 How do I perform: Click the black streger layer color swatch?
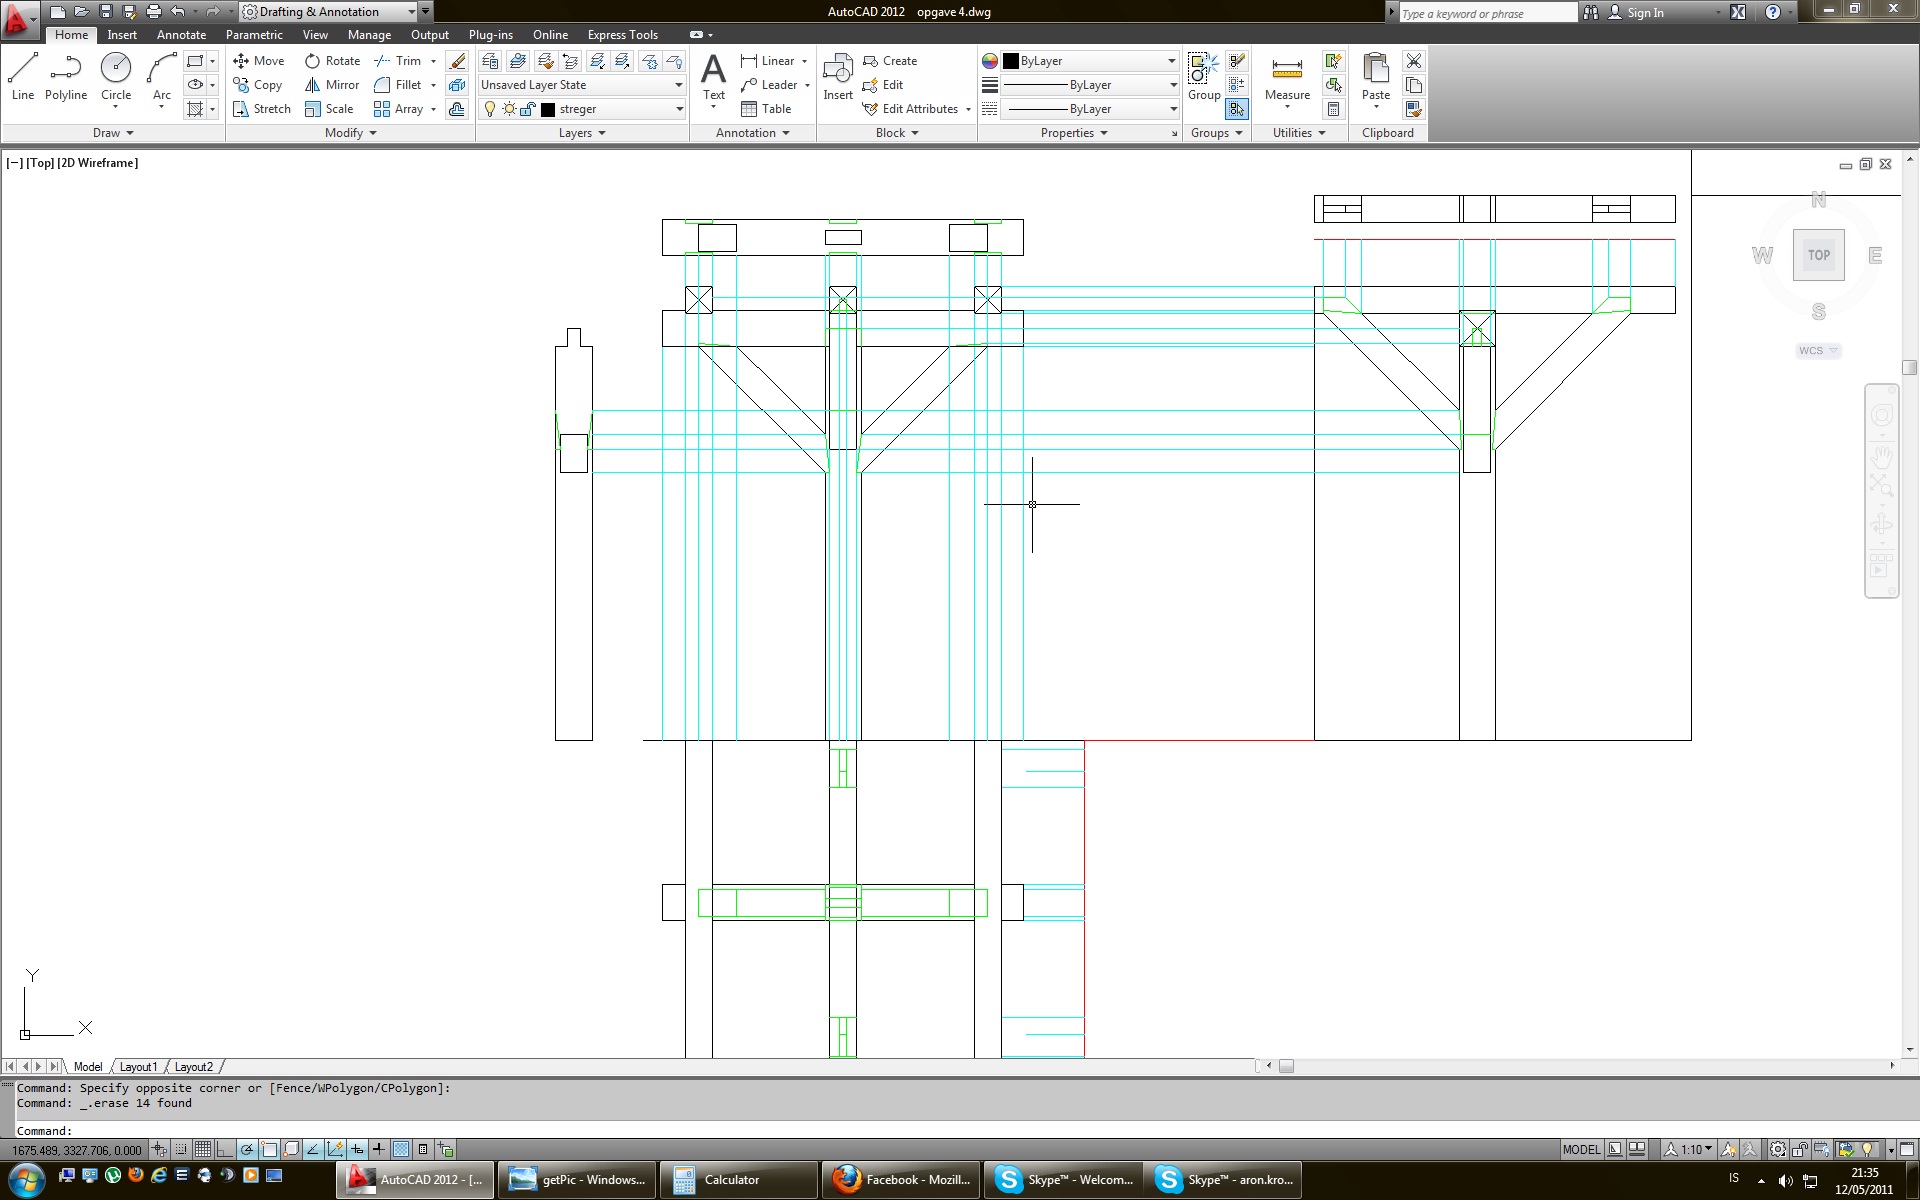click(x=548, y=109)
